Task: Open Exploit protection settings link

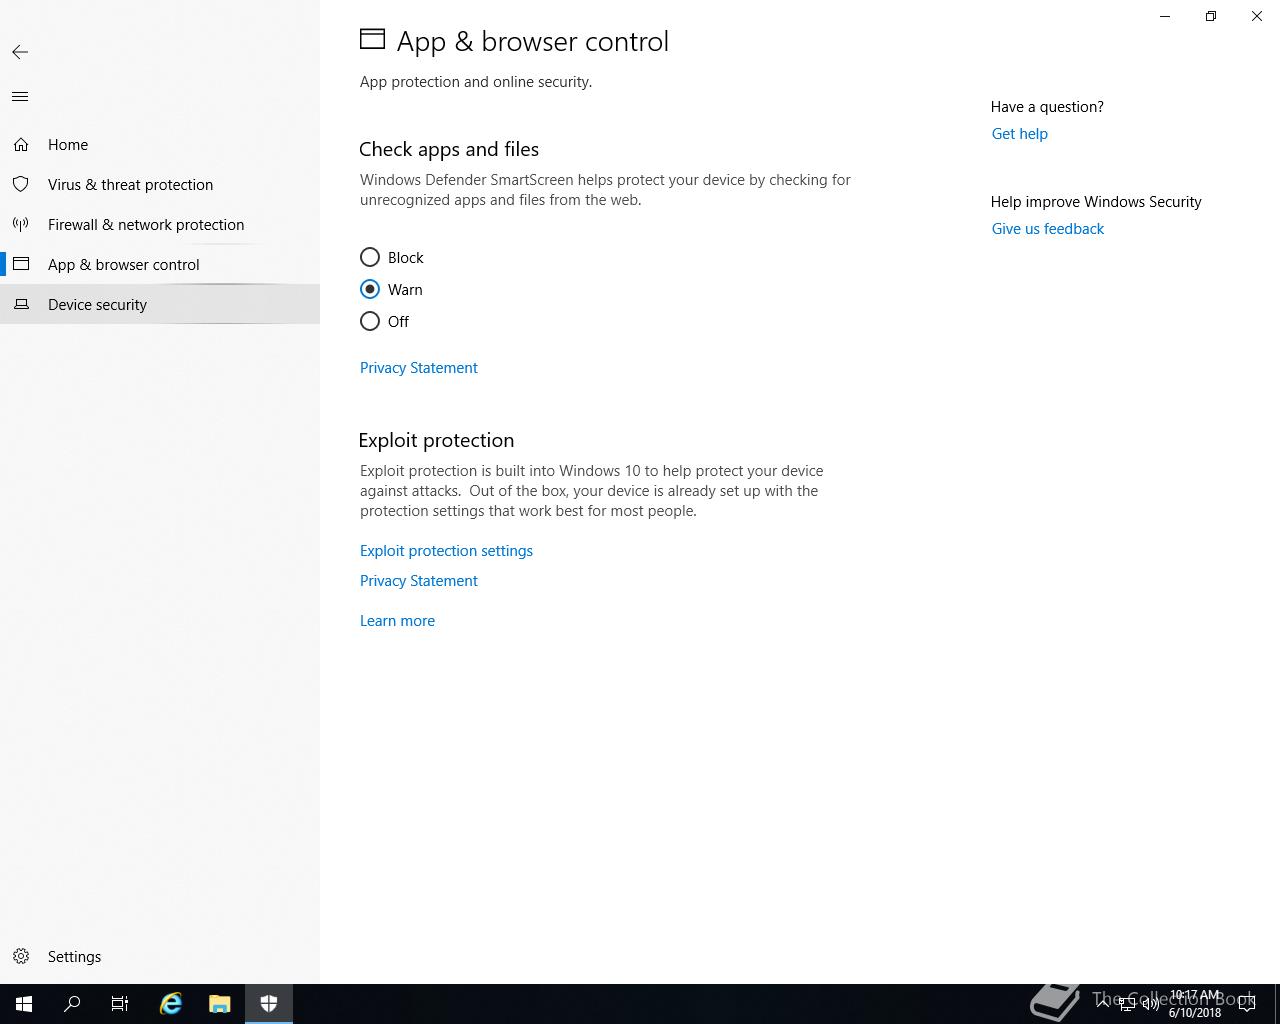Action: (x=446, y=551)
